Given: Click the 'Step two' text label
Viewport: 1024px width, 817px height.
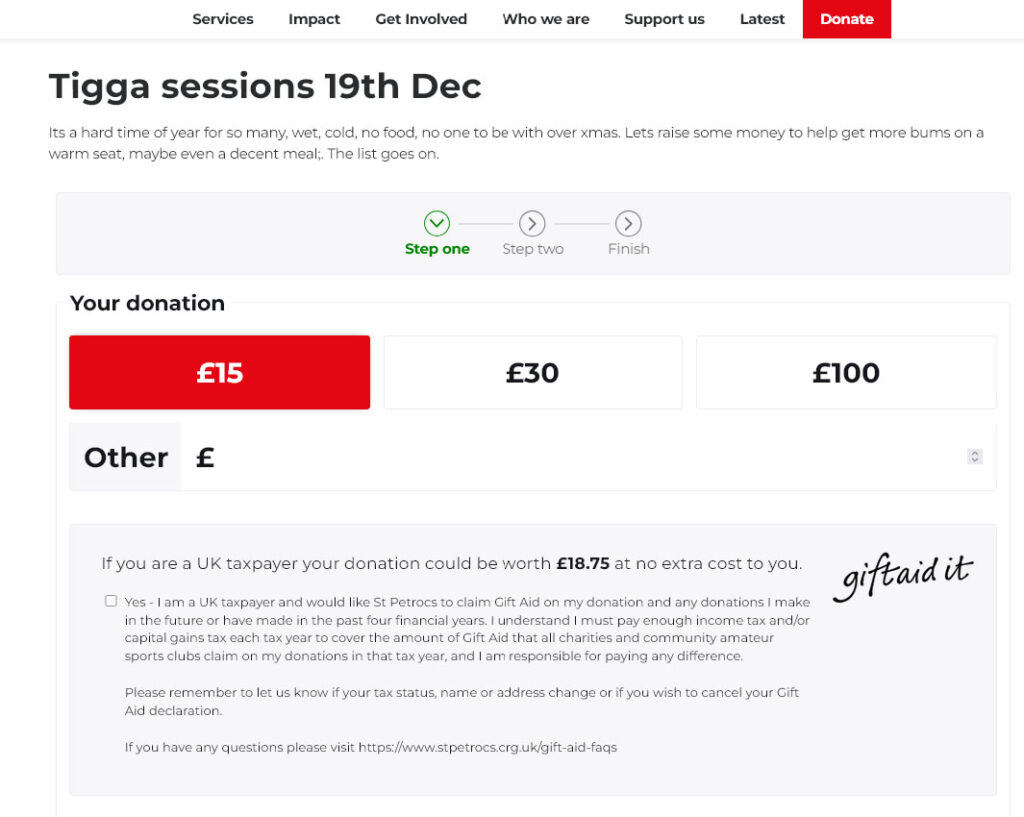Looking at the screenshot, I should click(x=533, y=249).
